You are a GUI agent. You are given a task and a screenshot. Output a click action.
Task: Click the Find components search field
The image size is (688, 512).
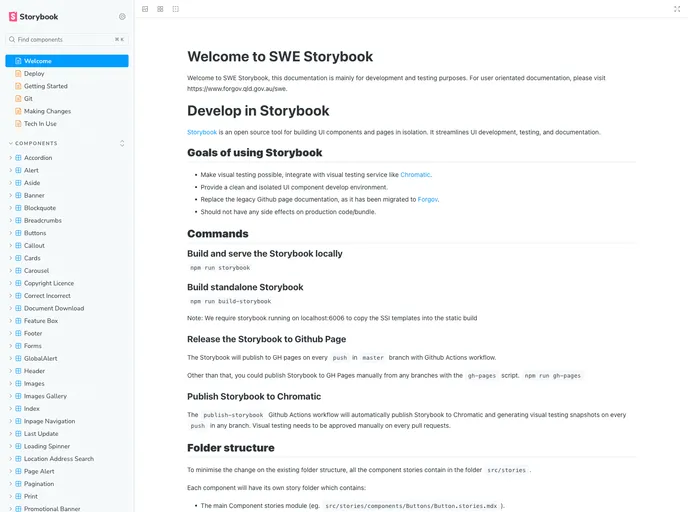click(67, 39)
